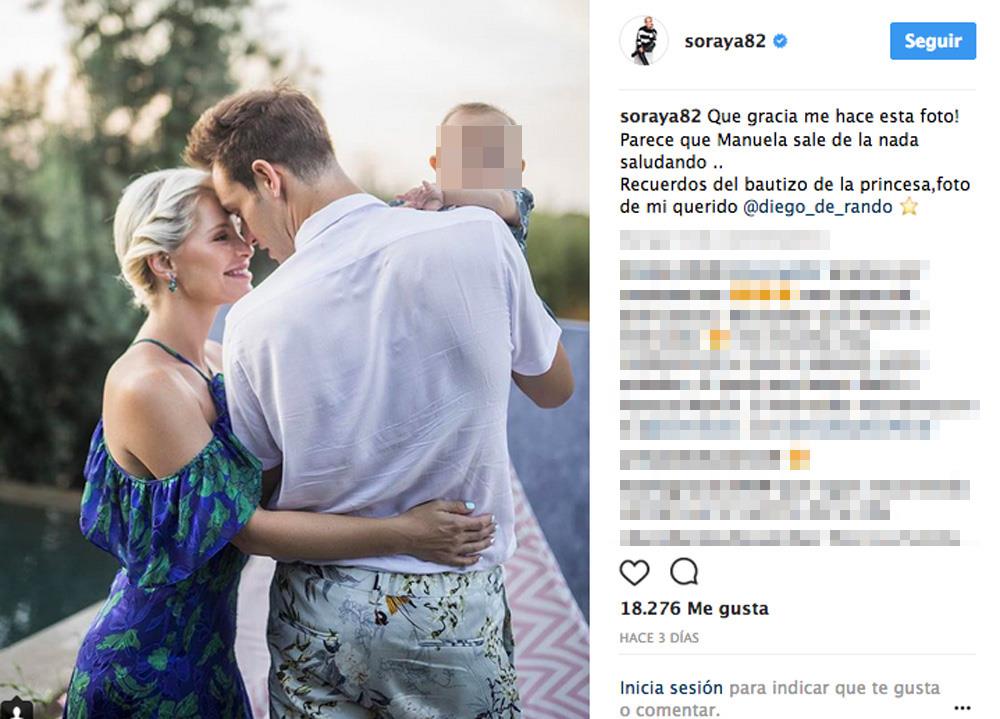Open the Inicia sesión login link
The width and height of the screenshot is (1000, 719).
coord(671,688)
